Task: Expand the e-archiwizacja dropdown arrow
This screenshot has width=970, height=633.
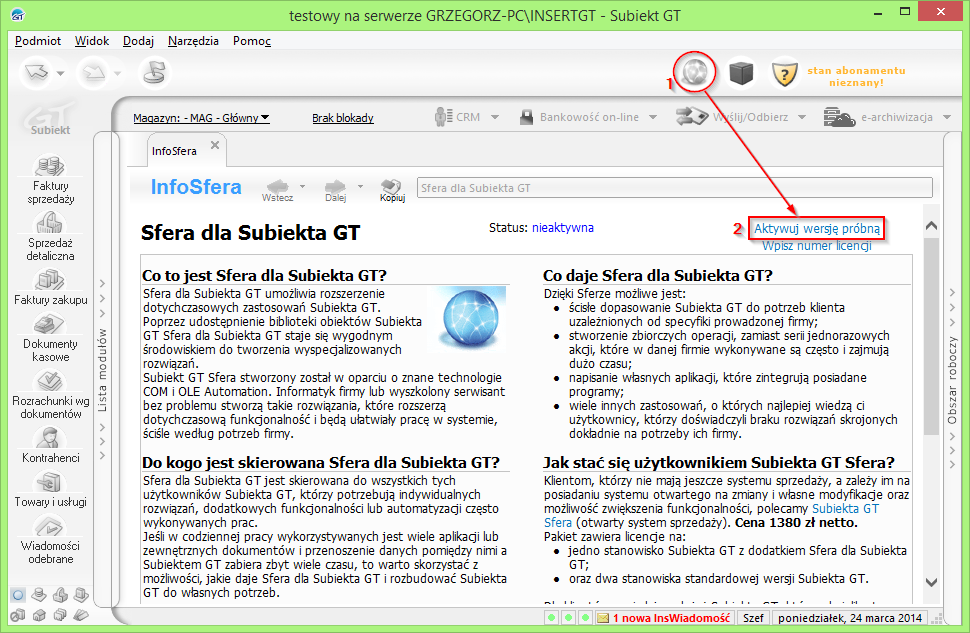Action: pos(946,117)
